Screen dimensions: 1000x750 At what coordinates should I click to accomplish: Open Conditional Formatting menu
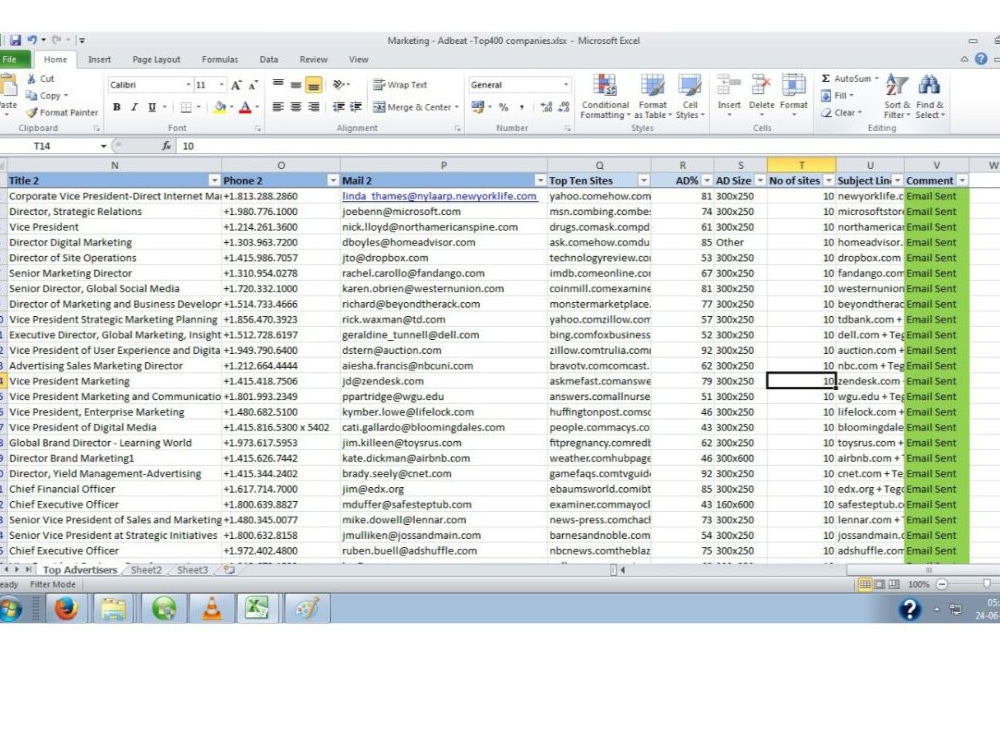(x=605, y=96)
